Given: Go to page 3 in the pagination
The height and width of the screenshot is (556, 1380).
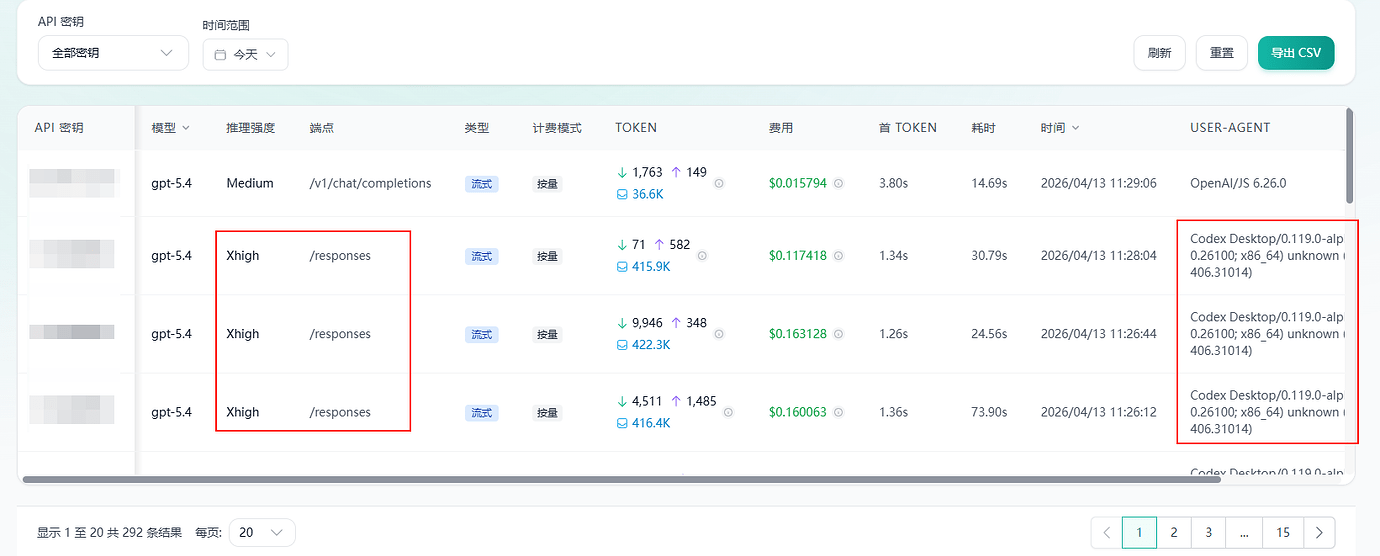Looking at the screenshot, I should pos(1208,533).
